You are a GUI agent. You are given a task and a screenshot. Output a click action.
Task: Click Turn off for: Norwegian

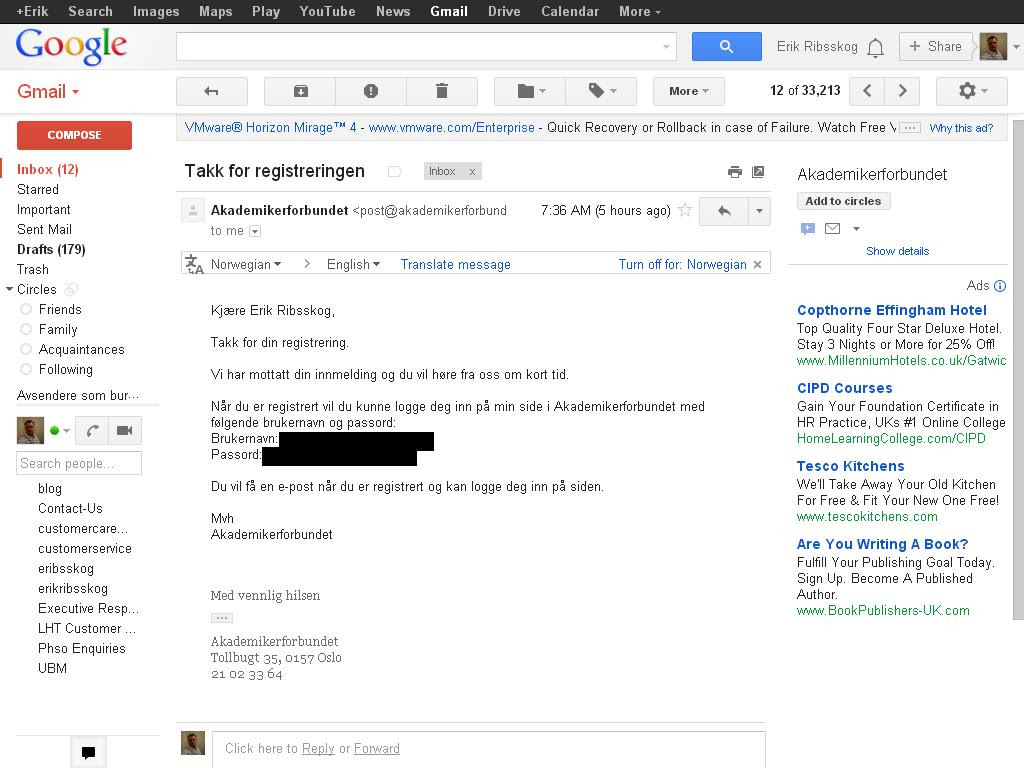682,264
